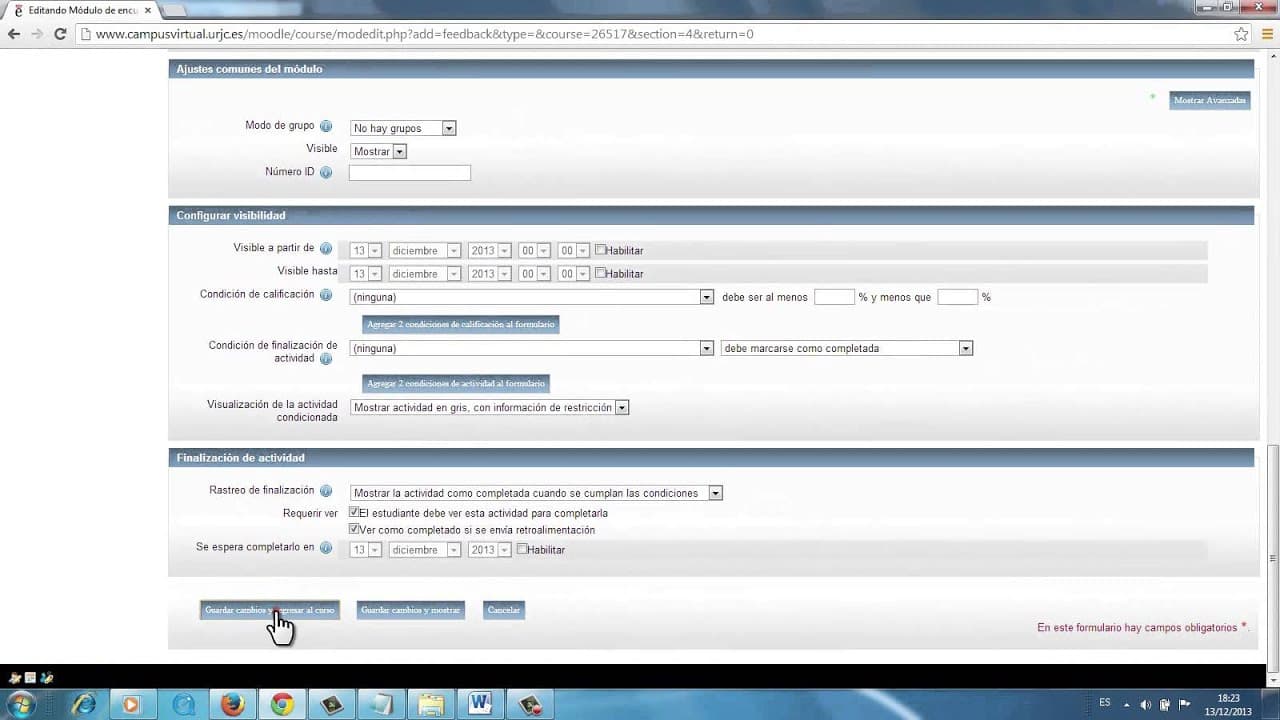Open help for Rastreo de finalización
Viewport: 1280px width, 720px height.
coord(326,491)
